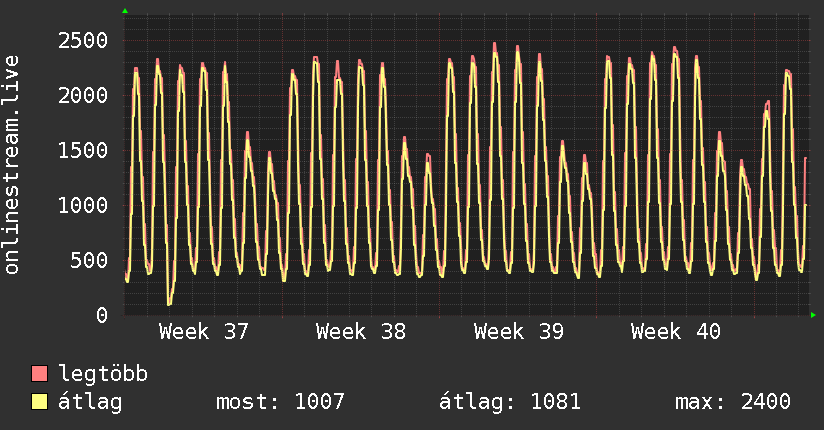Screen dimensions: 824x430
Task: Click the 0 y-axis label
Action: pos(102,315)
